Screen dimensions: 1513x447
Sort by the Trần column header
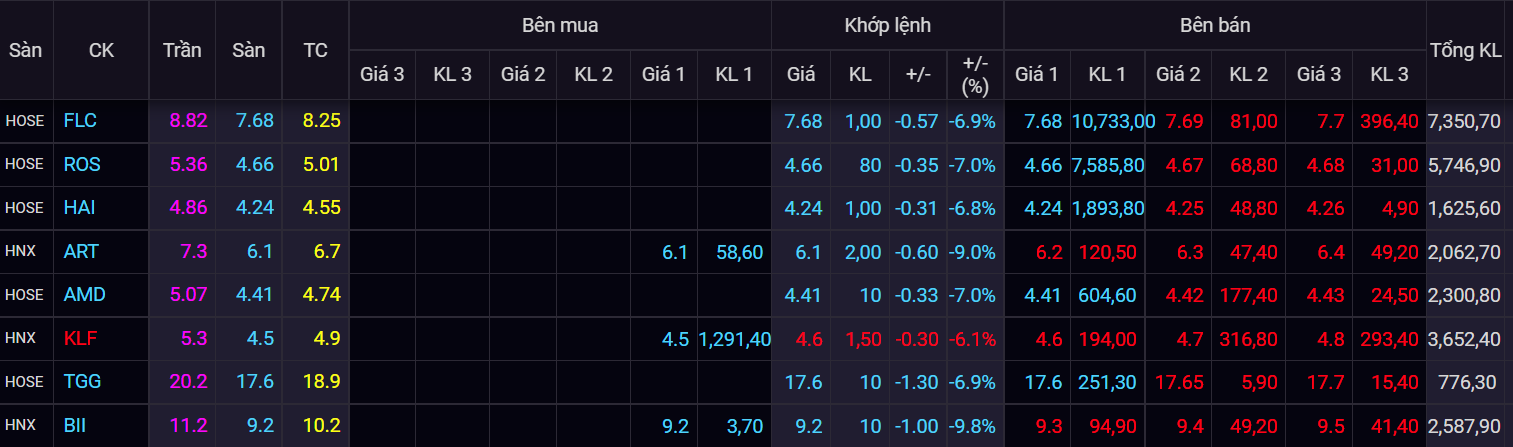tap(182, 50)
